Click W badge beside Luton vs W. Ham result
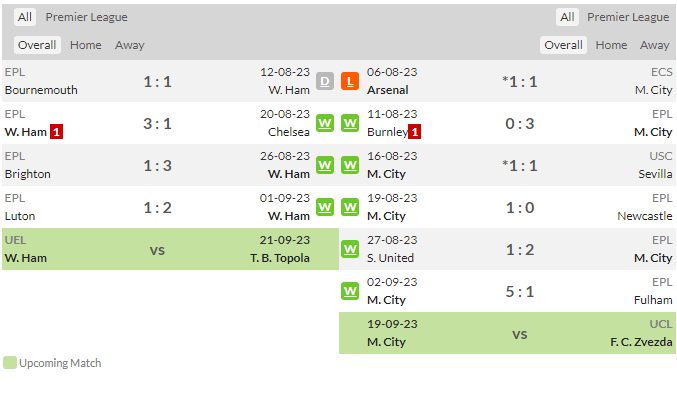Viewport: 677px width, 399px height. point(325,207)
